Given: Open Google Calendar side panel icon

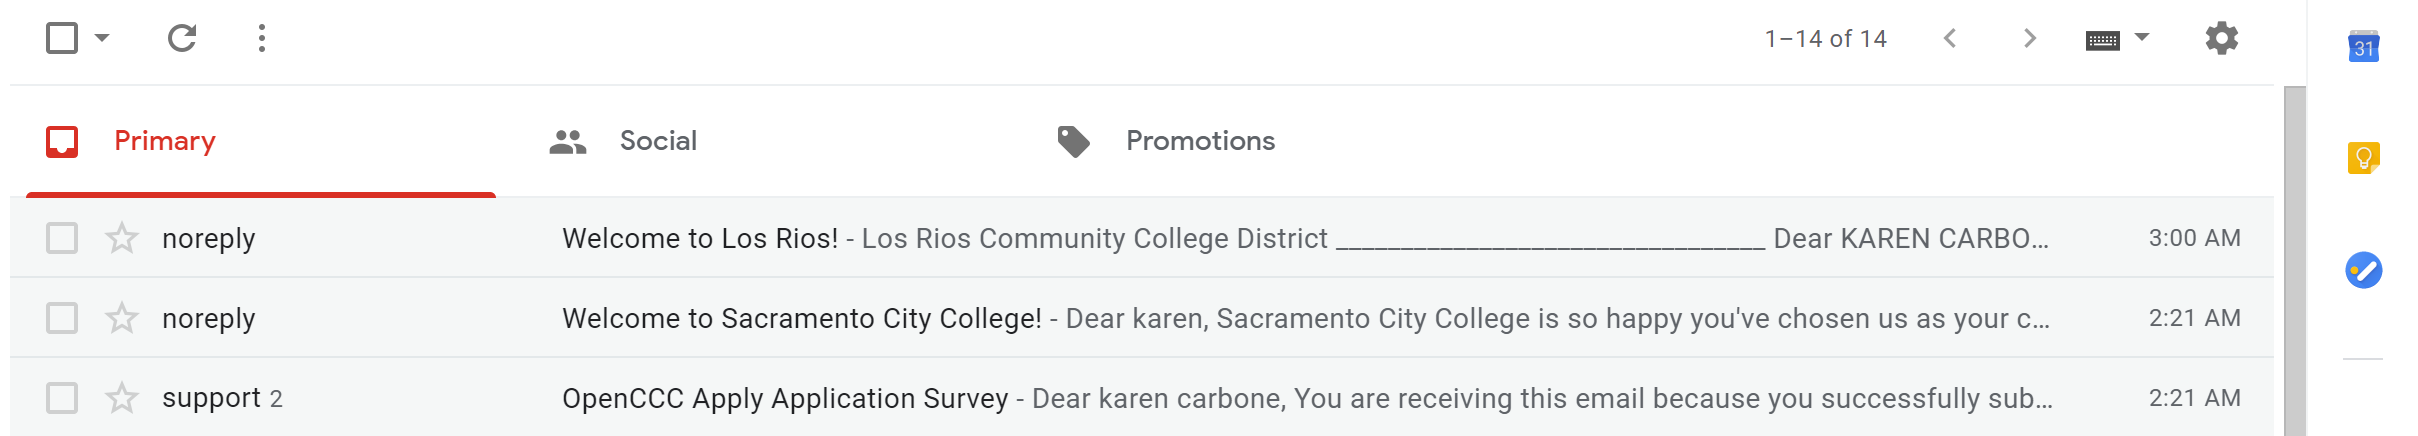Looking at the screenshot, I should tap(2363, 46).
